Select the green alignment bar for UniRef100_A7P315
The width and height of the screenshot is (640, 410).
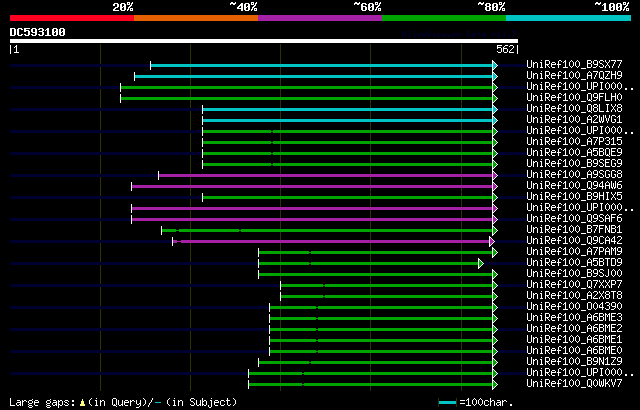point(348,142)
